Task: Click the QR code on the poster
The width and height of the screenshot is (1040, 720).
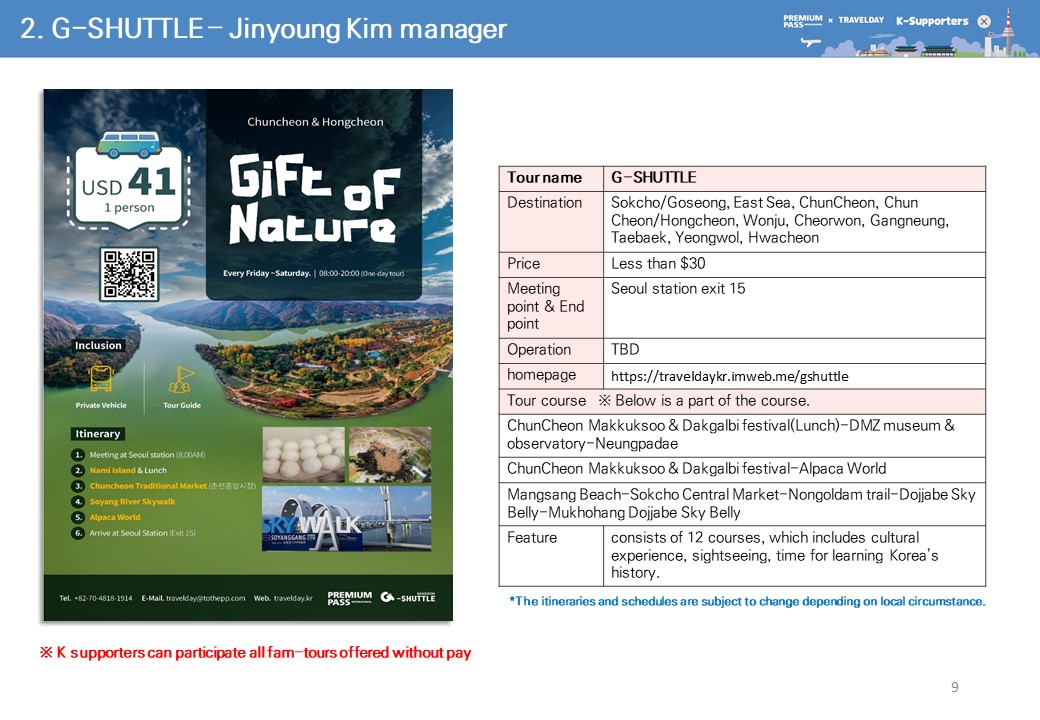Action: point(129,274)
